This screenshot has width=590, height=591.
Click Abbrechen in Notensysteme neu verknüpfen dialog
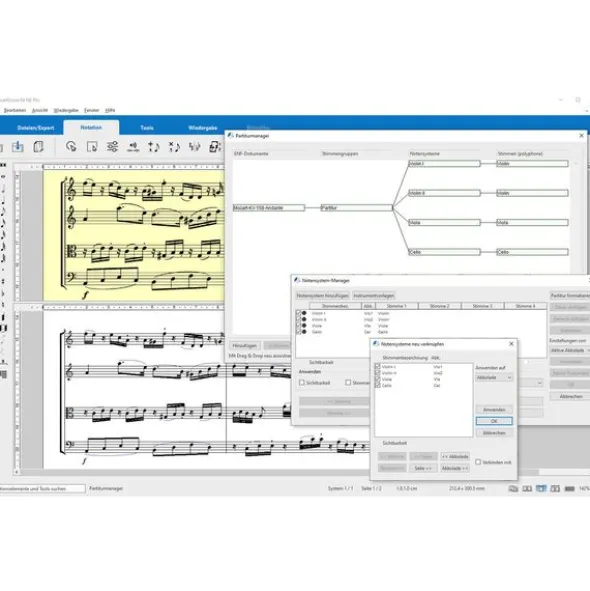494,433
